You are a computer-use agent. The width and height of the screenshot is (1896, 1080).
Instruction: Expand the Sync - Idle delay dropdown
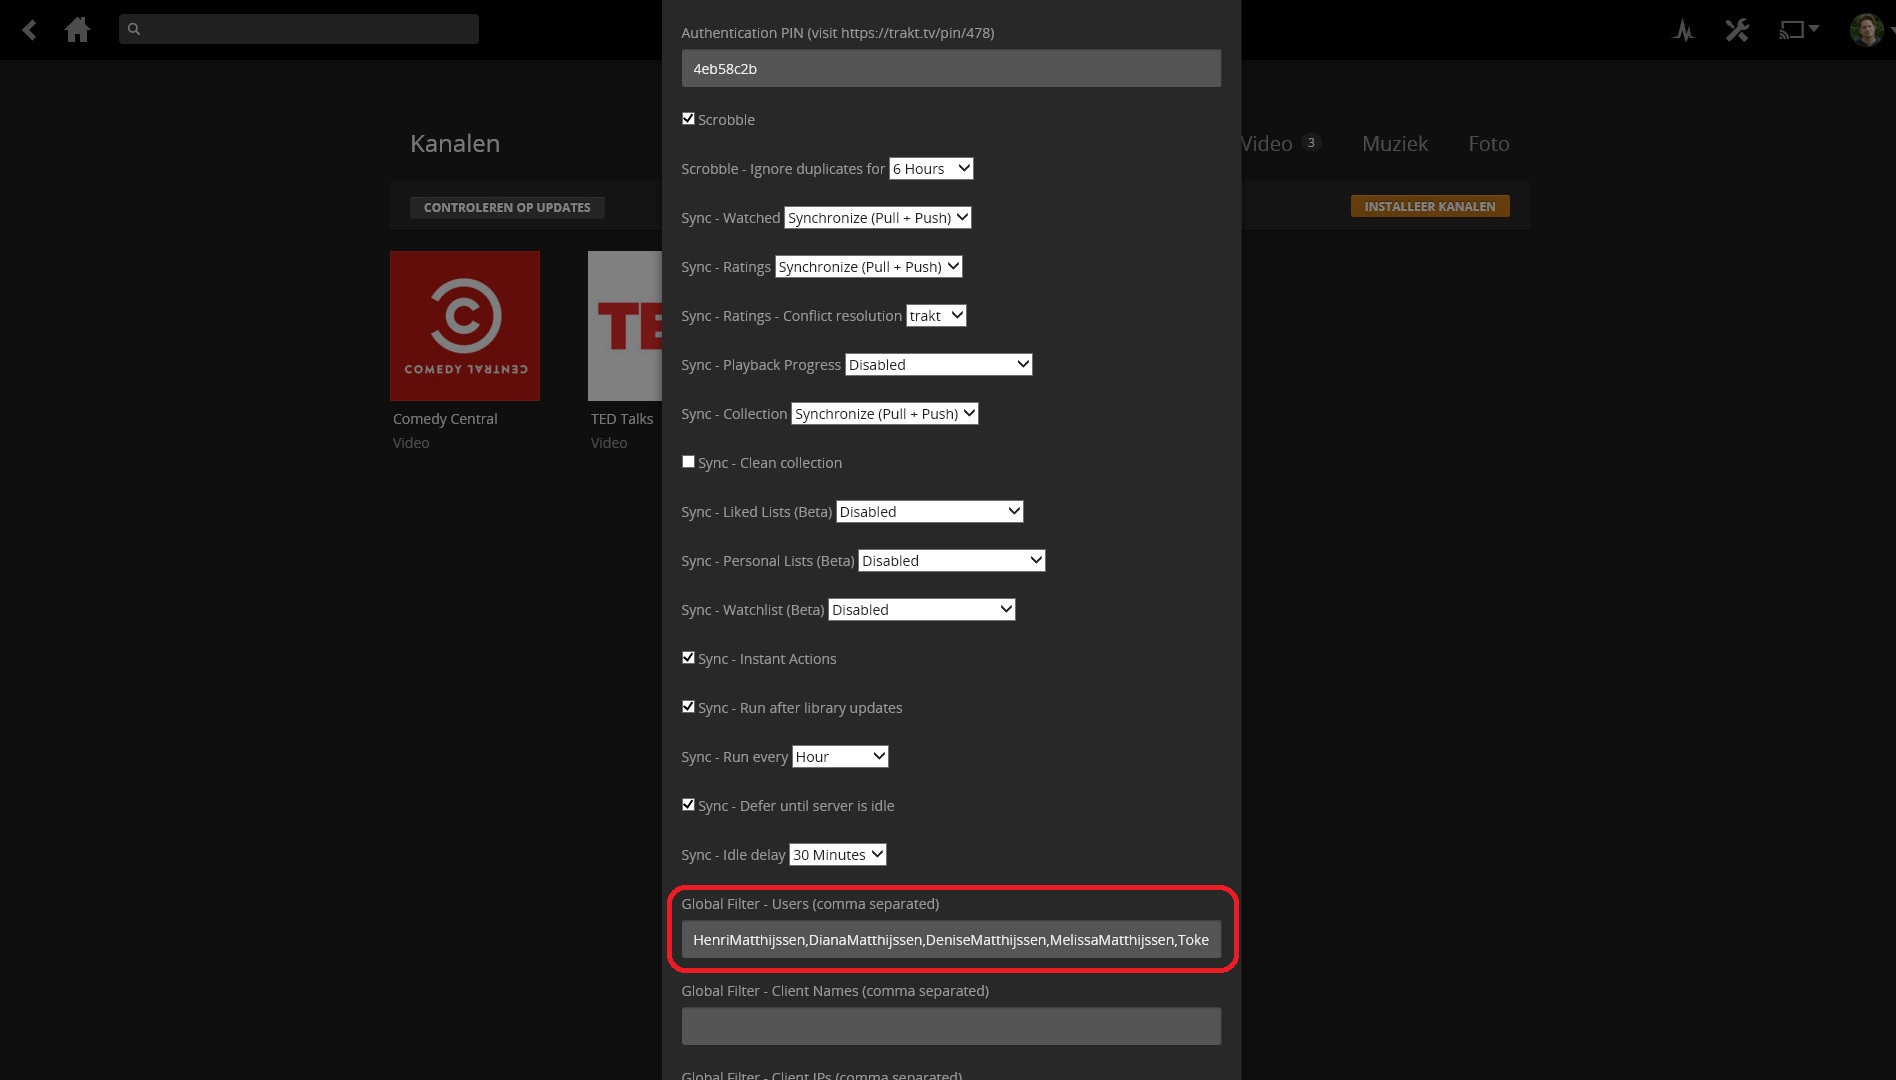838,855
